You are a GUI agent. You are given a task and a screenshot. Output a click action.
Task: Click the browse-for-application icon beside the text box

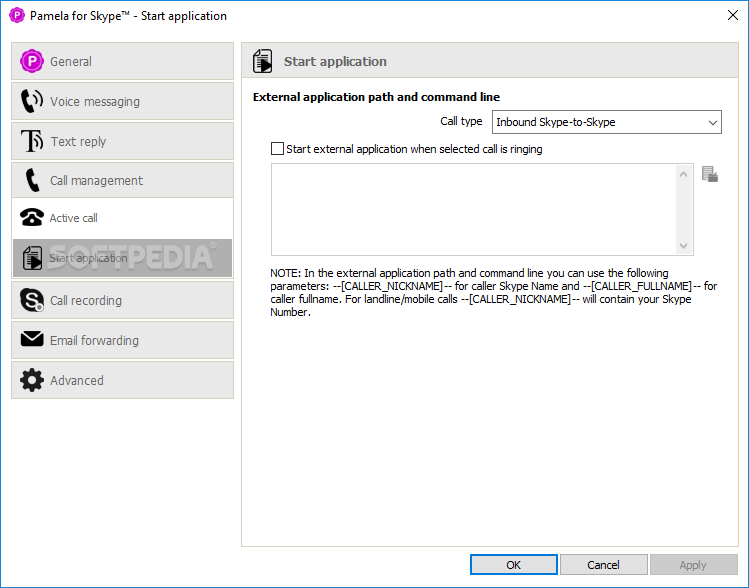[710, 174]
